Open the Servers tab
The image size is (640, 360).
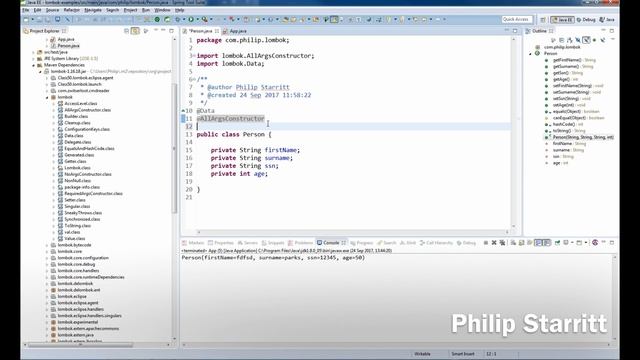(x=248, y=243)
